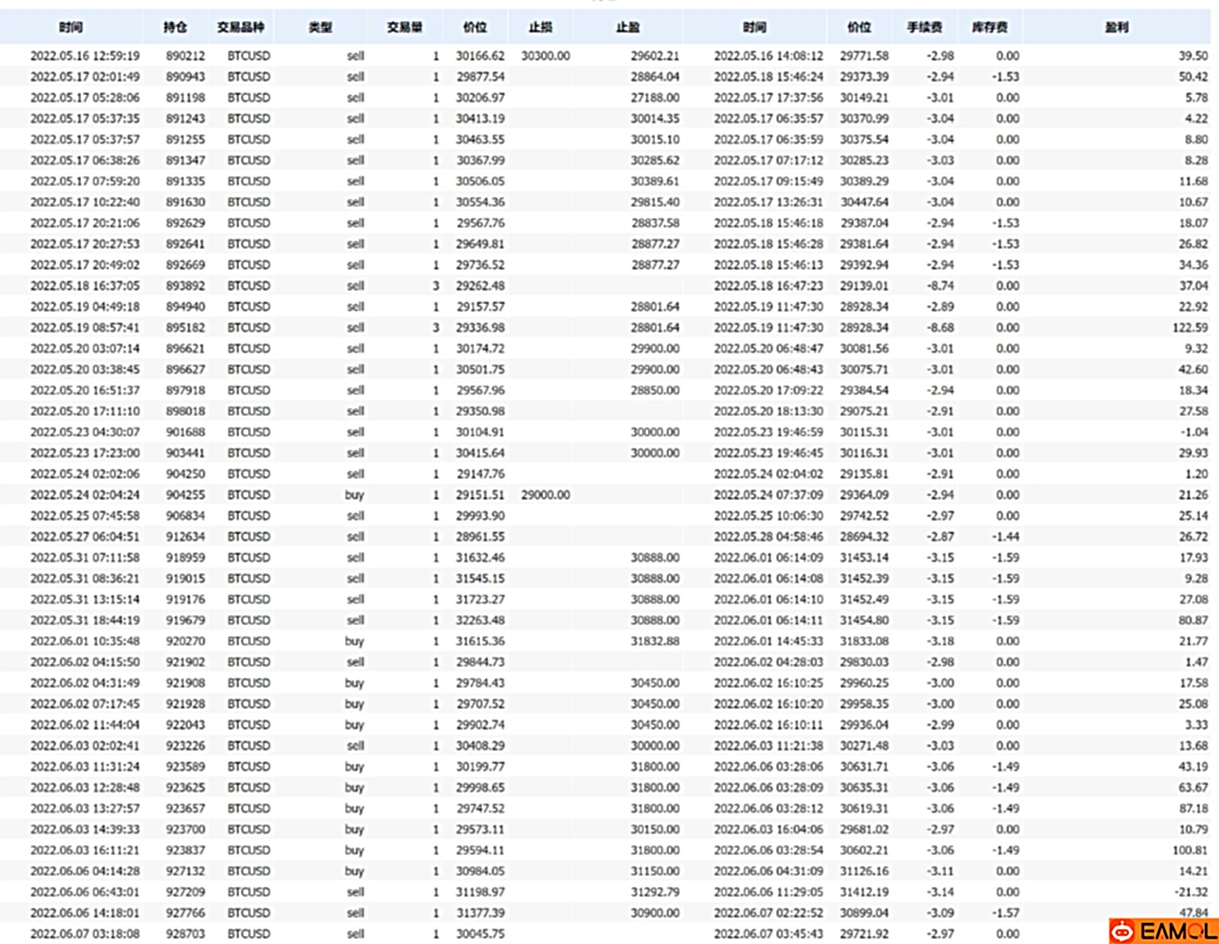This screenshot has height=944, width=1219.
Task: Click the 持仓 column header
Action: pyautogui.click(x=174, y=28)
